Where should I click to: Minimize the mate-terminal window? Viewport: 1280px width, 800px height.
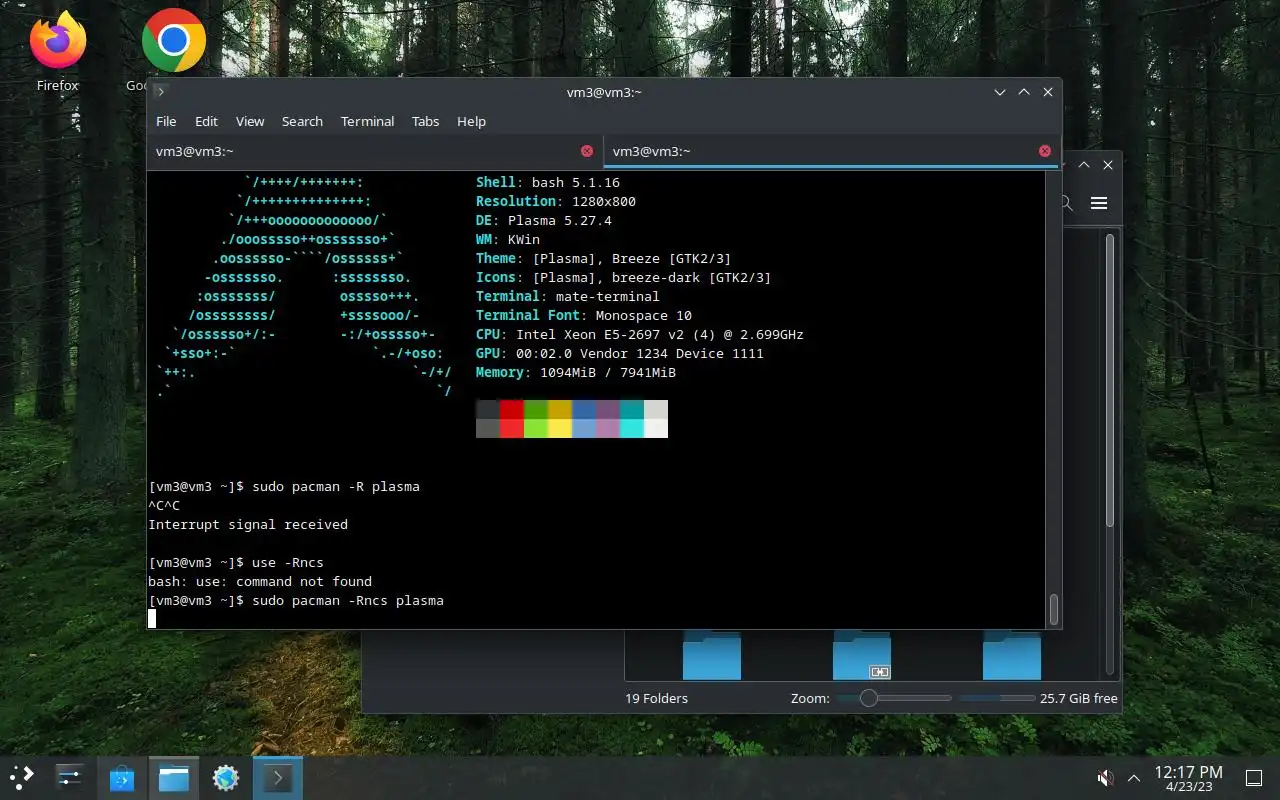[x=1000, y=92]
